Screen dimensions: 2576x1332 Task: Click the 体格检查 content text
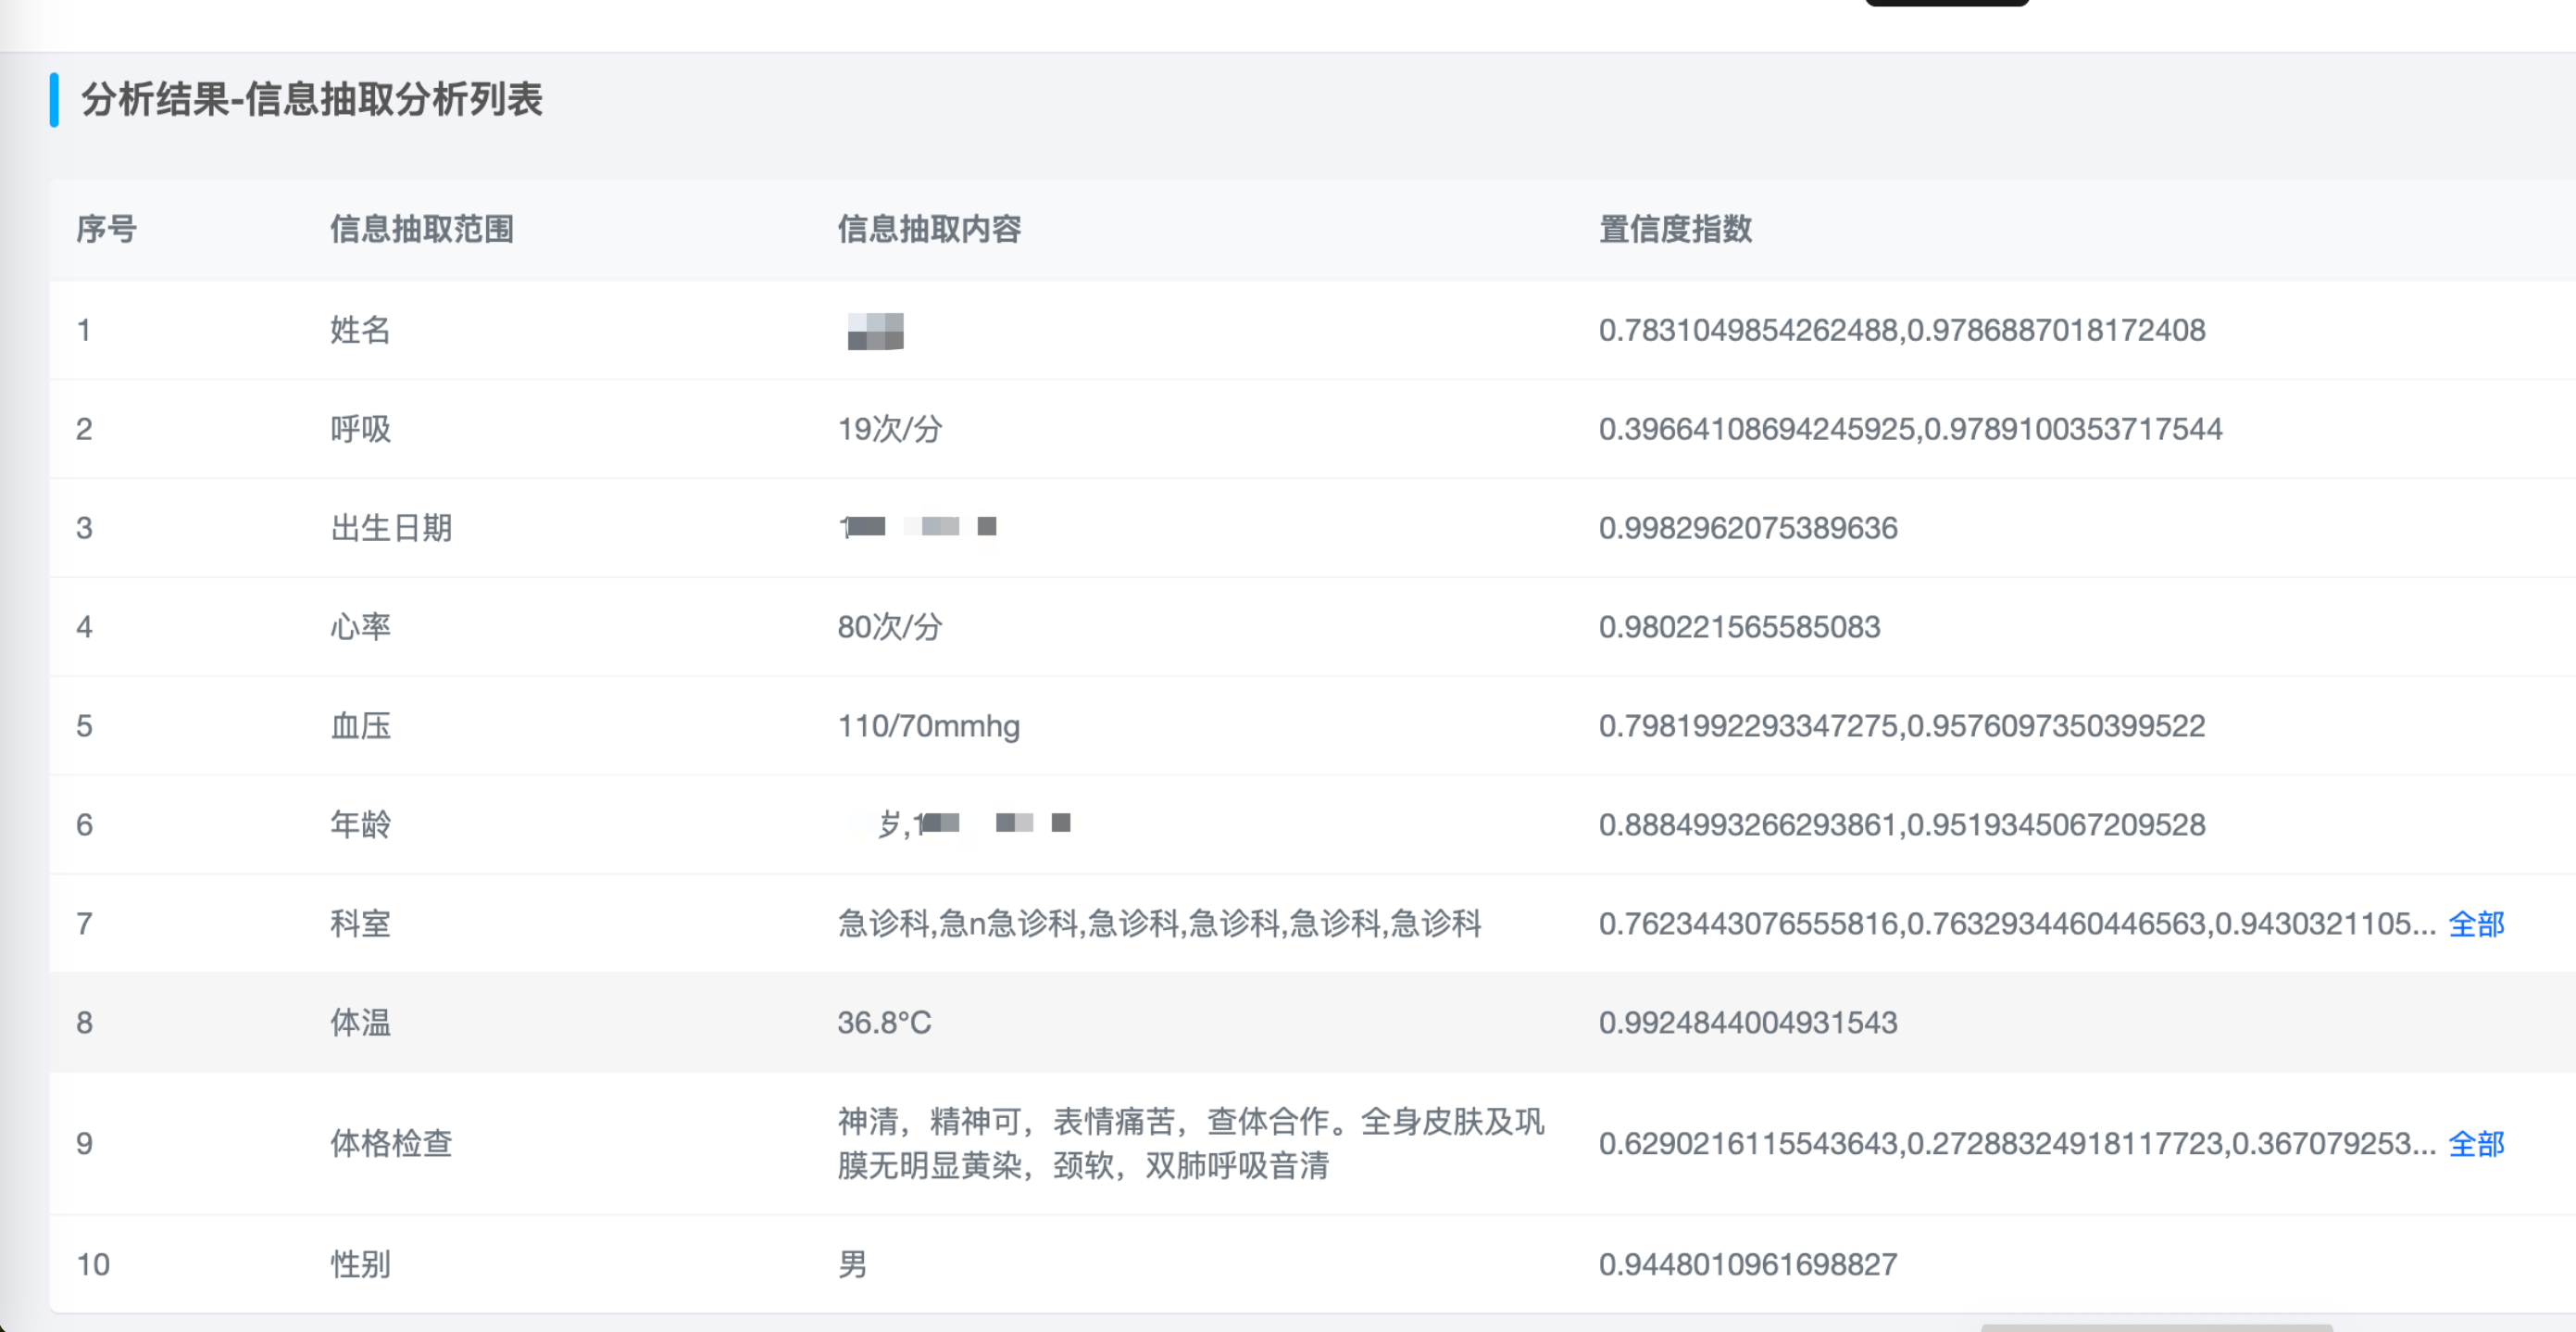click(1190, 1143)
